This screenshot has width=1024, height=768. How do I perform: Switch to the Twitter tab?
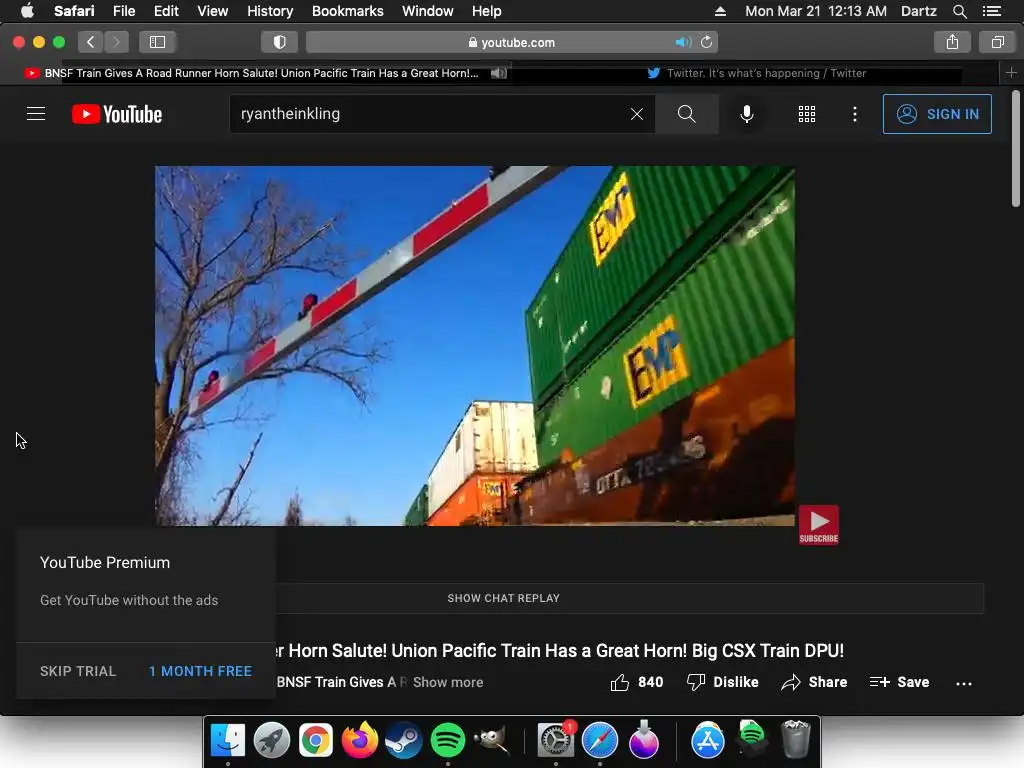[757, 73]
